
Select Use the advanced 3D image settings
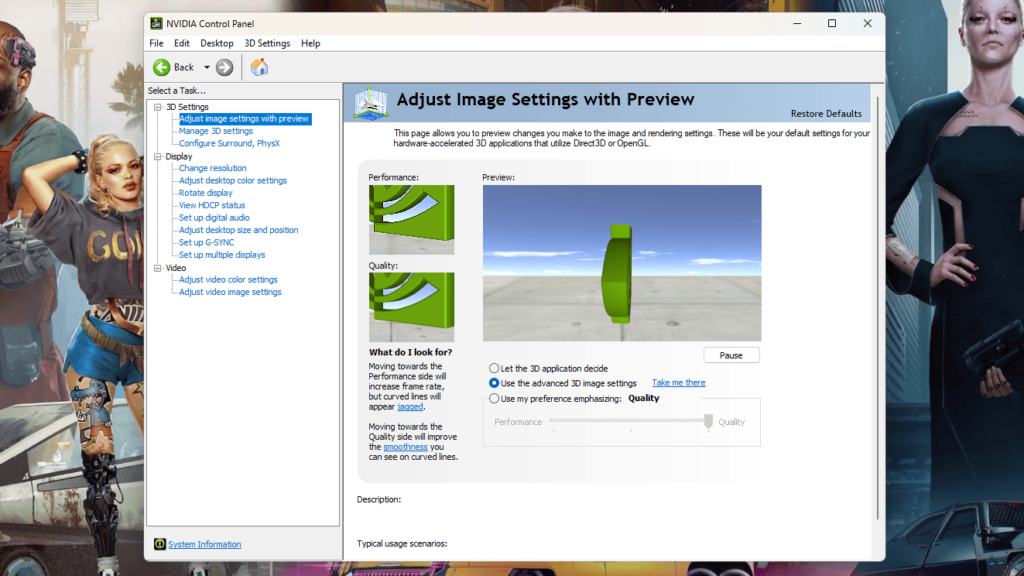[x=494, y=383]
